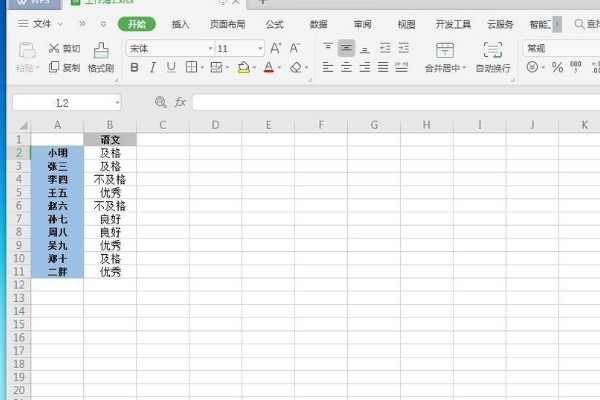Click decrease indent icon
Screen dimensions: 600x400
[385, 48]
